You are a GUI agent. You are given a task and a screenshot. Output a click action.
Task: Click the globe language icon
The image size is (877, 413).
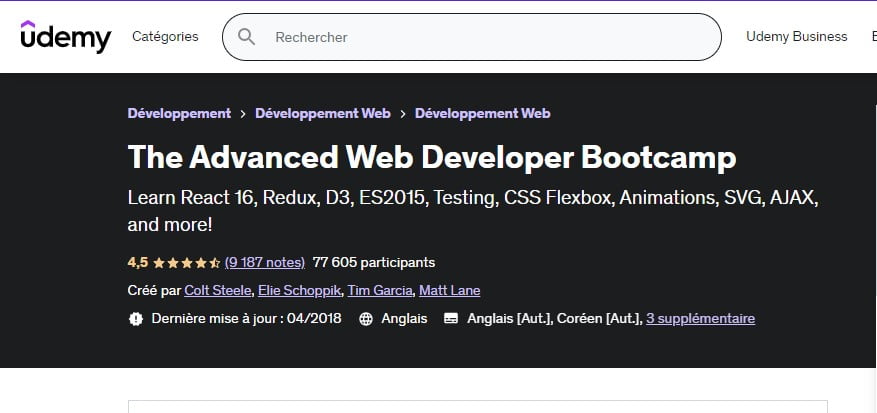click(x=366, y=319)
